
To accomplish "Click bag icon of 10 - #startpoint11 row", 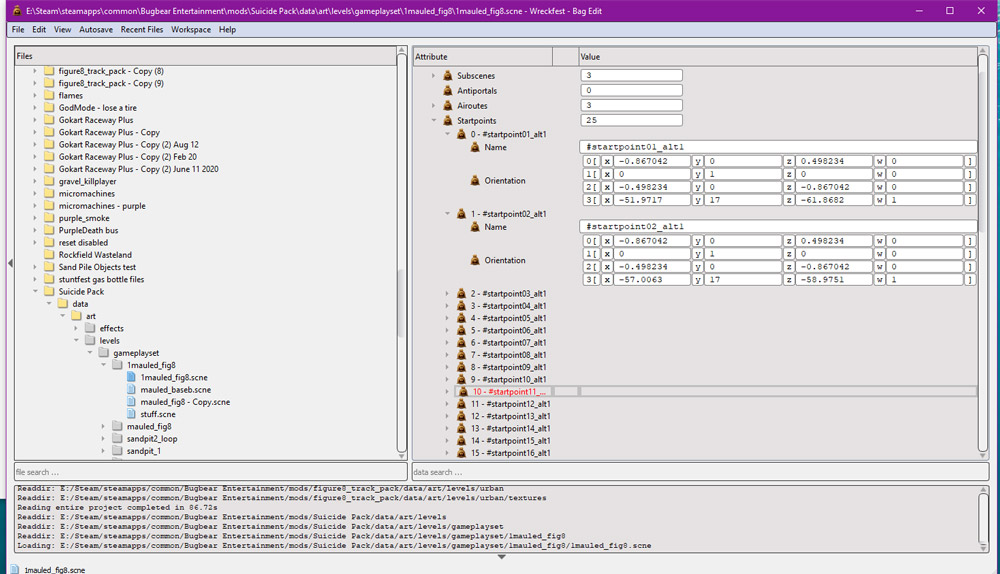I will coord(464,392).
